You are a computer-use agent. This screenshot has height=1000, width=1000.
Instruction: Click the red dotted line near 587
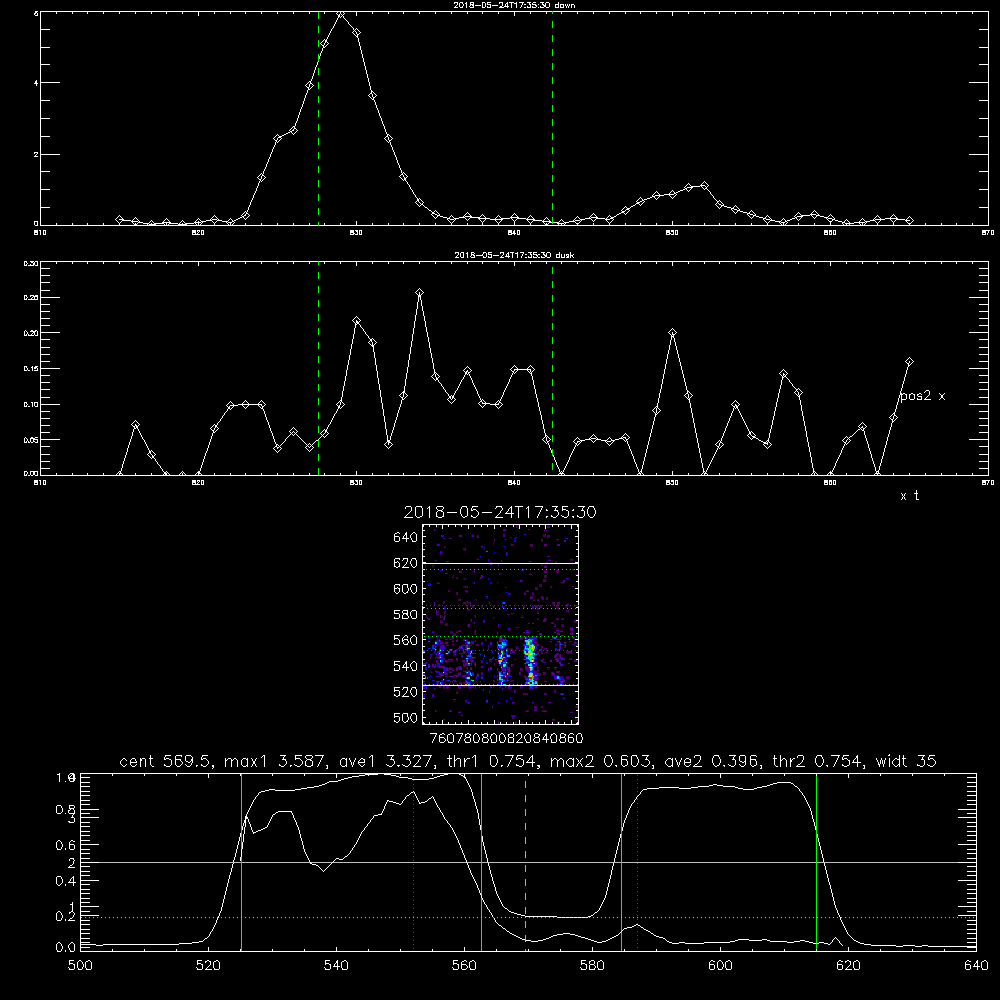pyautogui.click(x=637, y=861)
